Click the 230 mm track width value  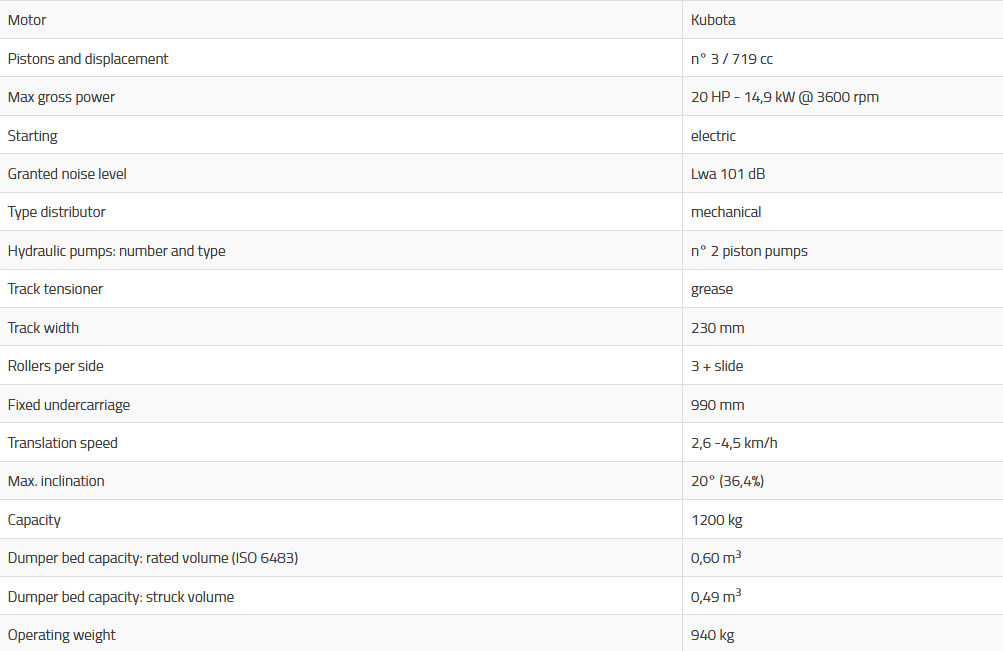(x=717, y=328)
